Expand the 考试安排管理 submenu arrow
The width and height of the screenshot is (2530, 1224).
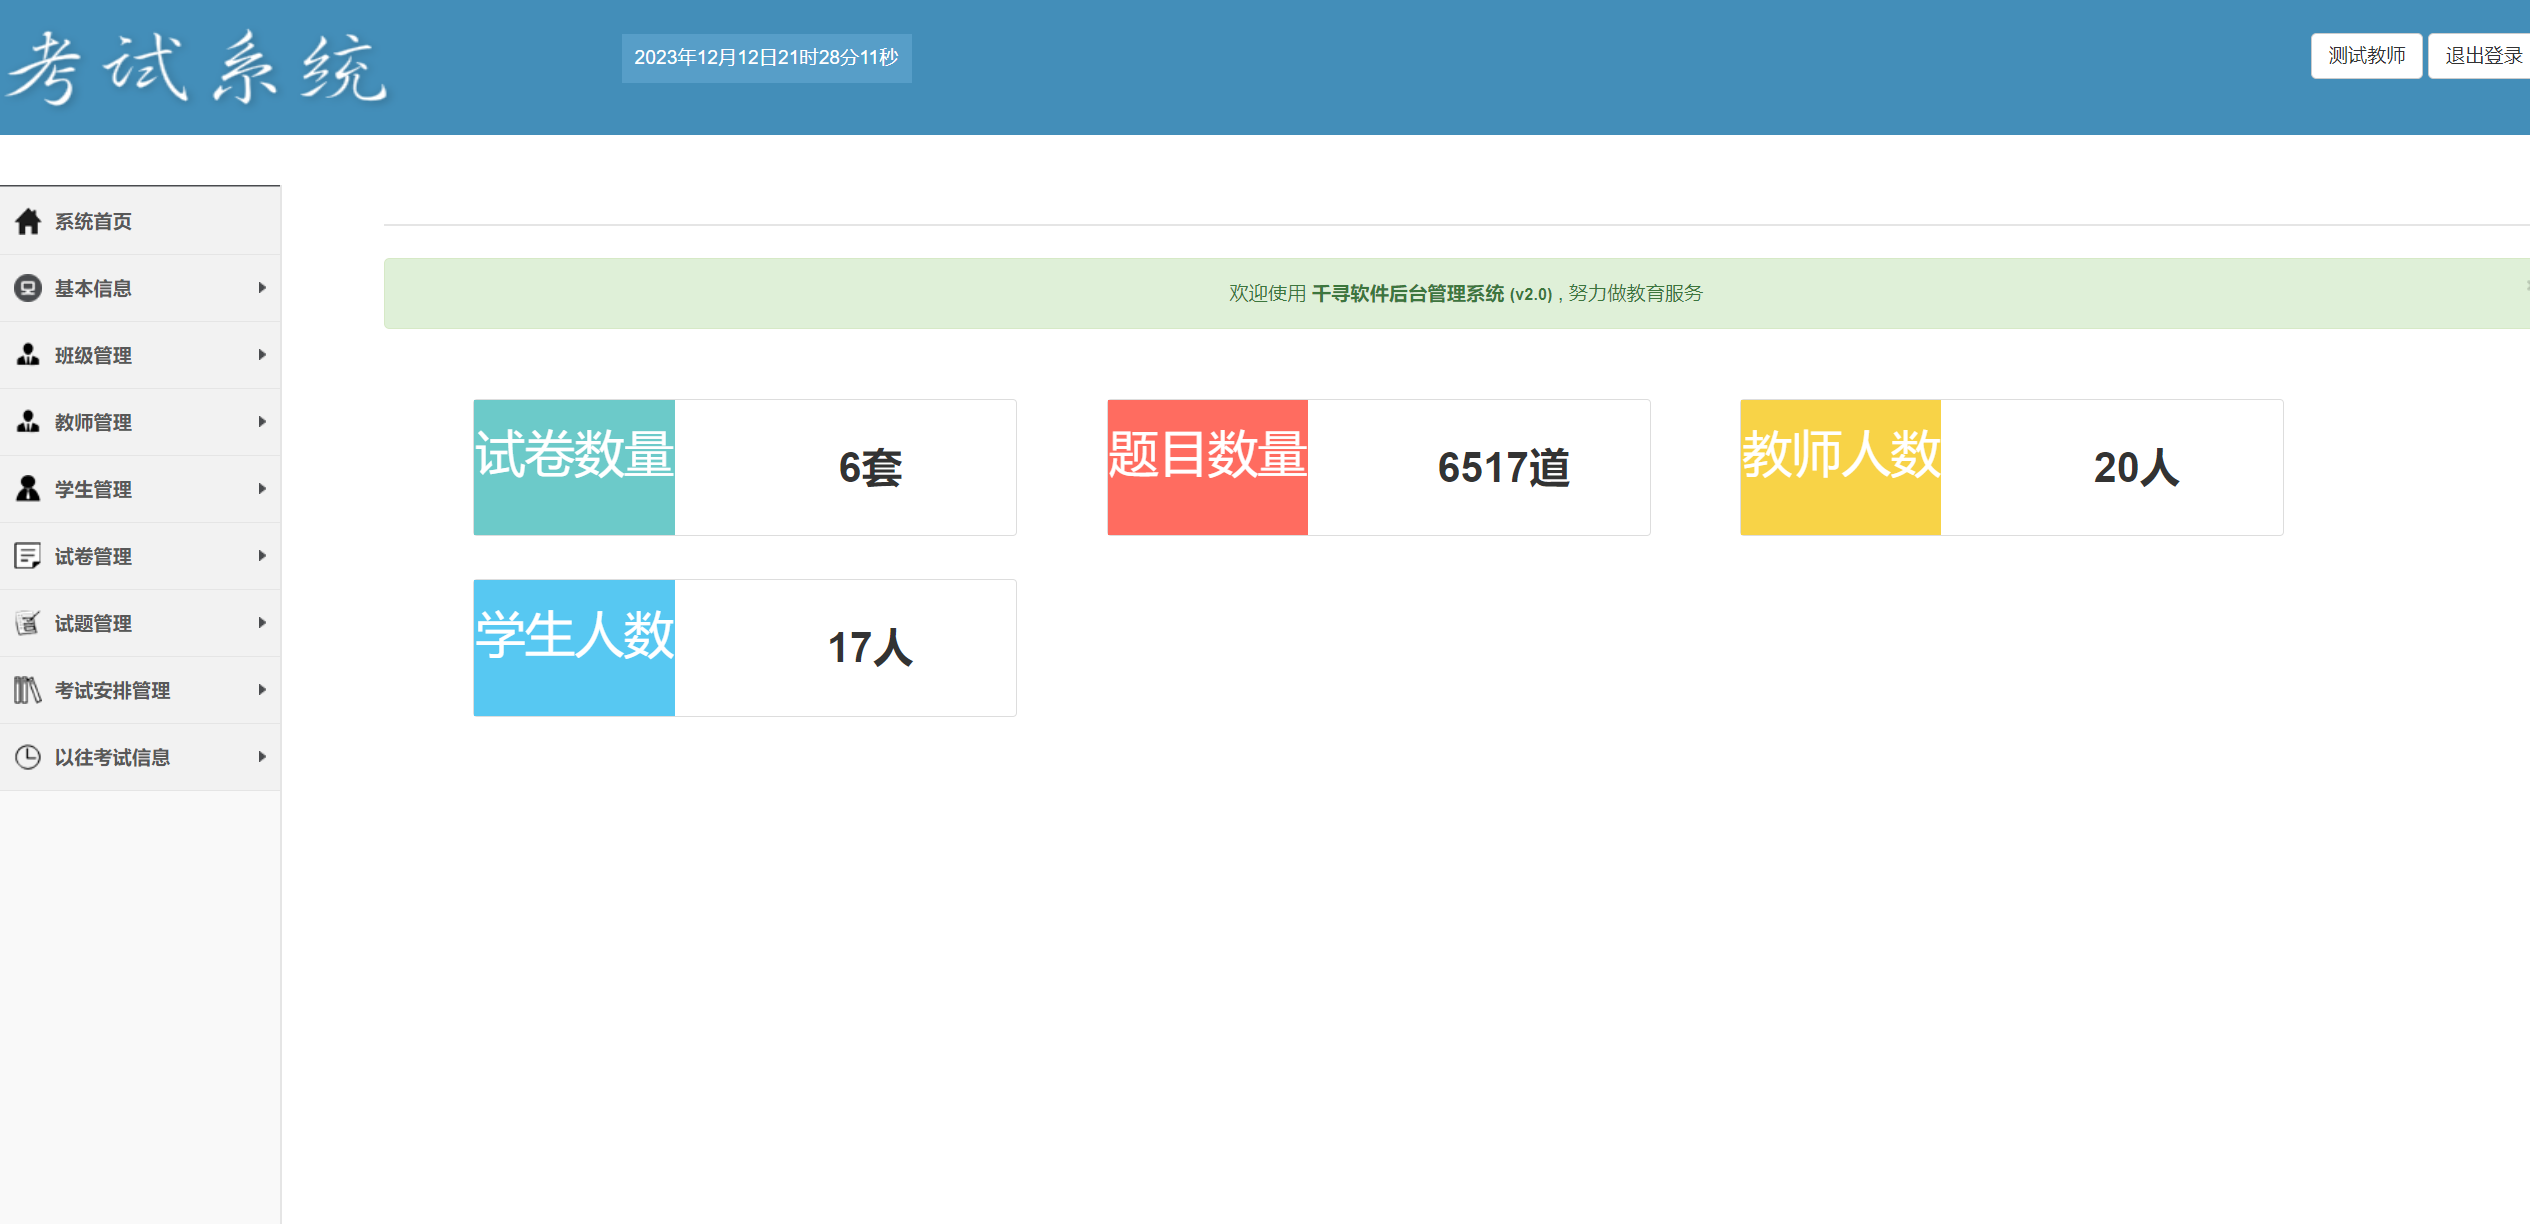(262, 690)
